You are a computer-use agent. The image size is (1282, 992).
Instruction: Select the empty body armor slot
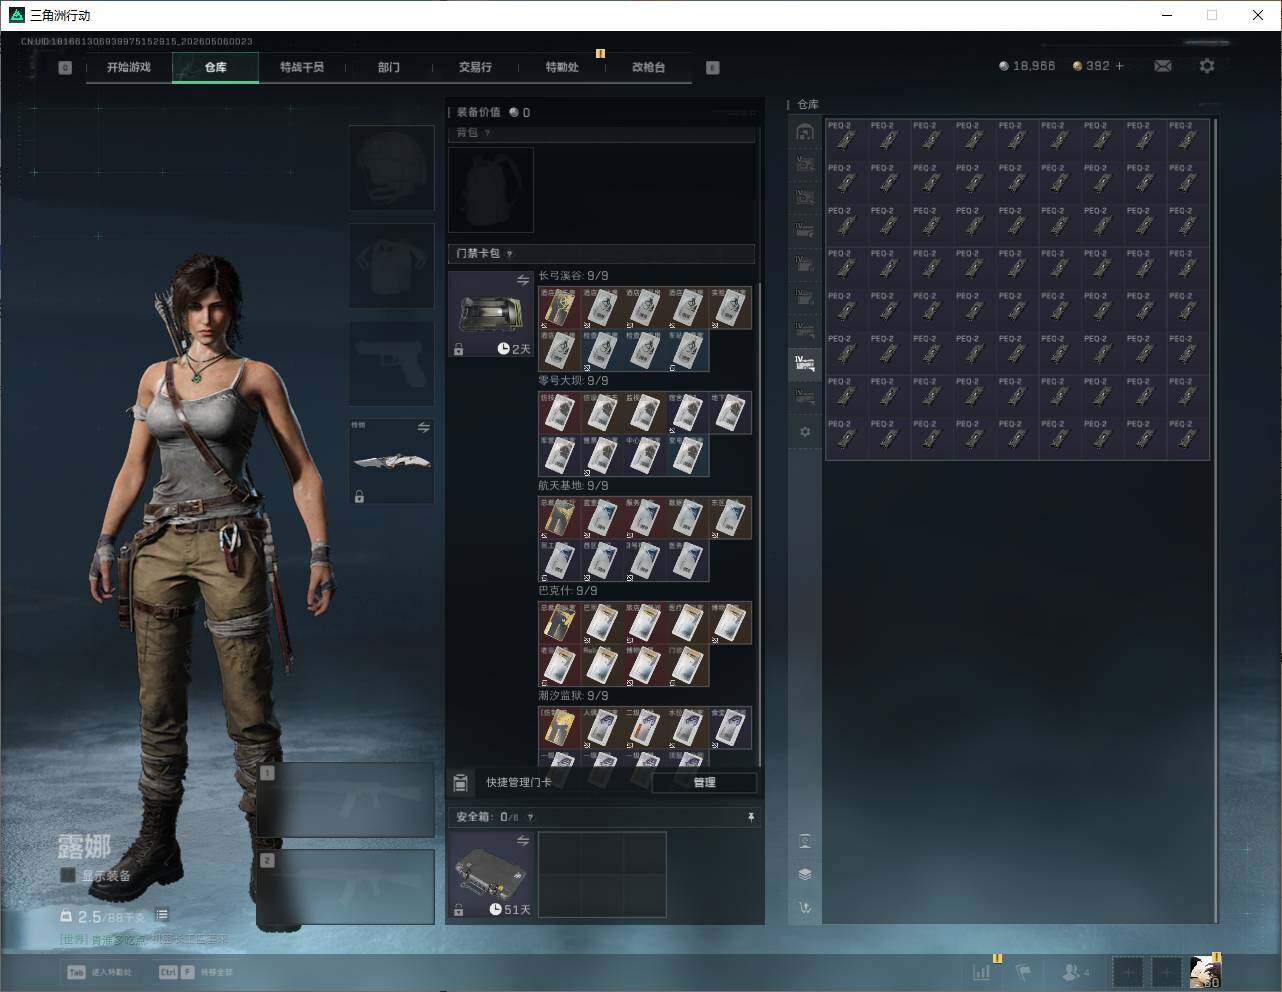coord(391,266)
